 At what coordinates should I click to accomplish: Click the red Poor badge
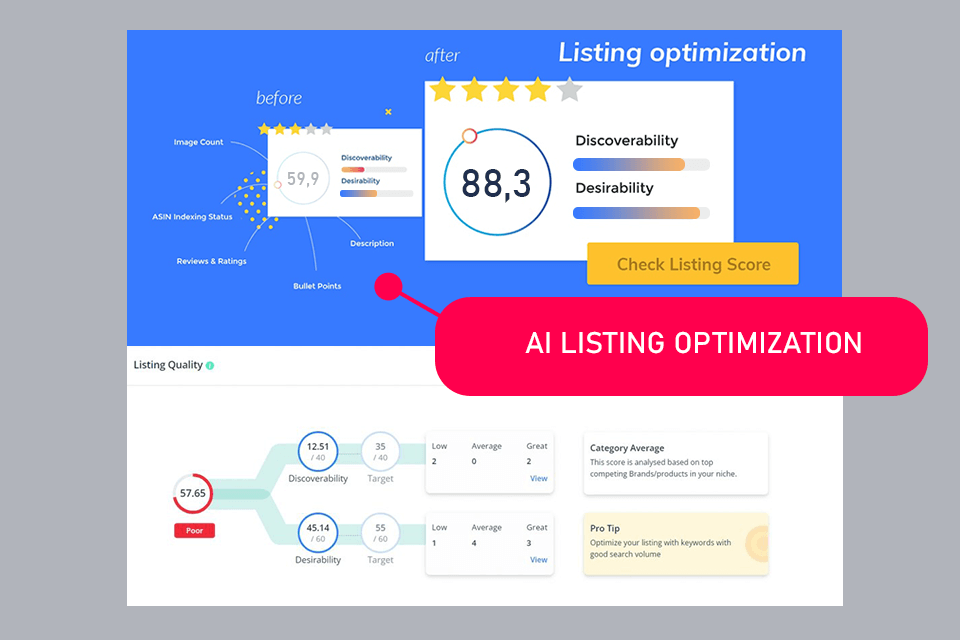click(194, 530)
